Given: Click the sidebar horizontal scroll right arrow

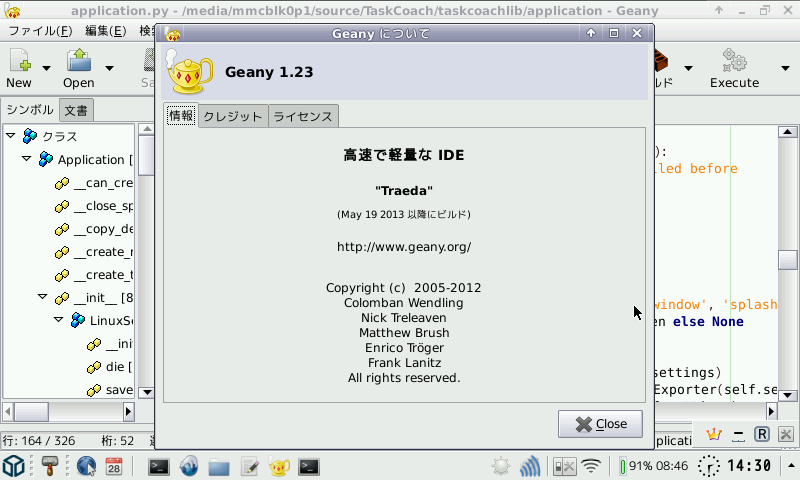Looking at the screenshot, I should (x=129, y=412).
